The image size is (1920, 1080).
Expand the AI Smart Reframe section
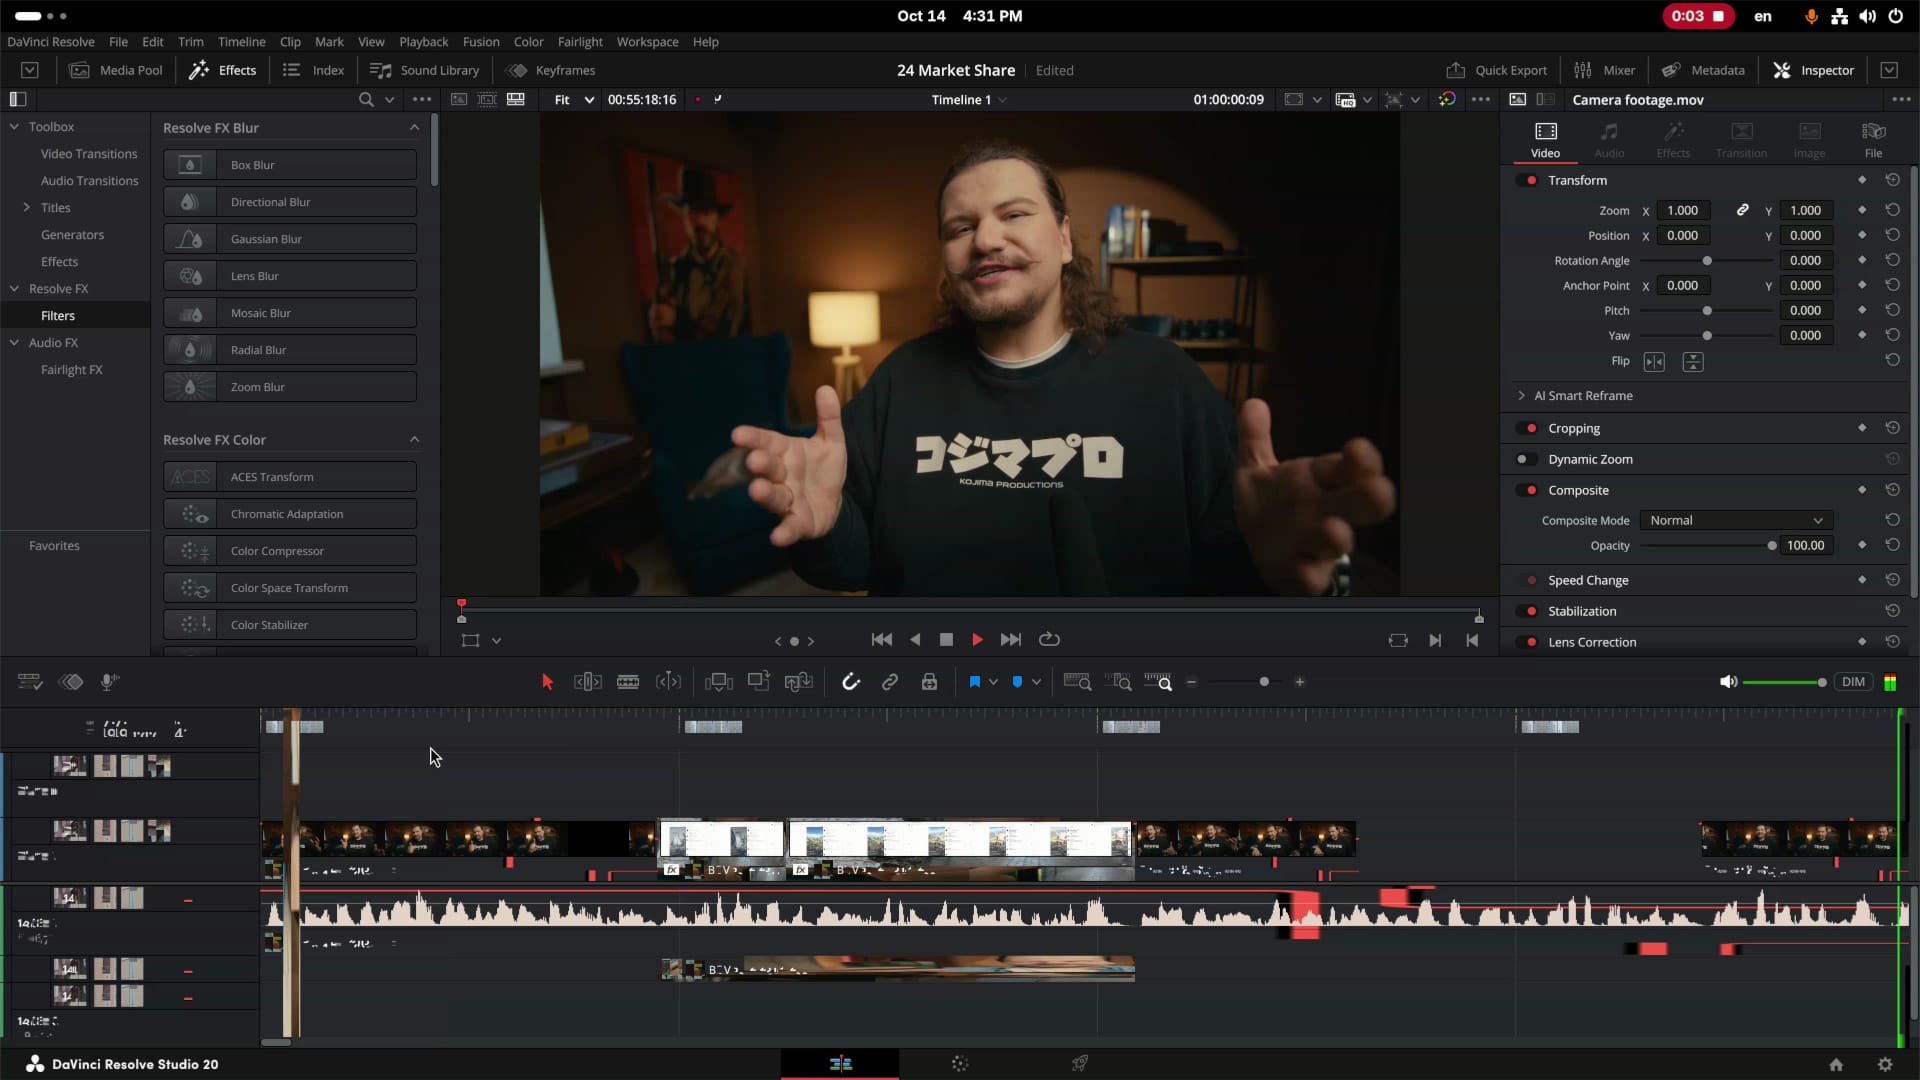pos(1522,396)
